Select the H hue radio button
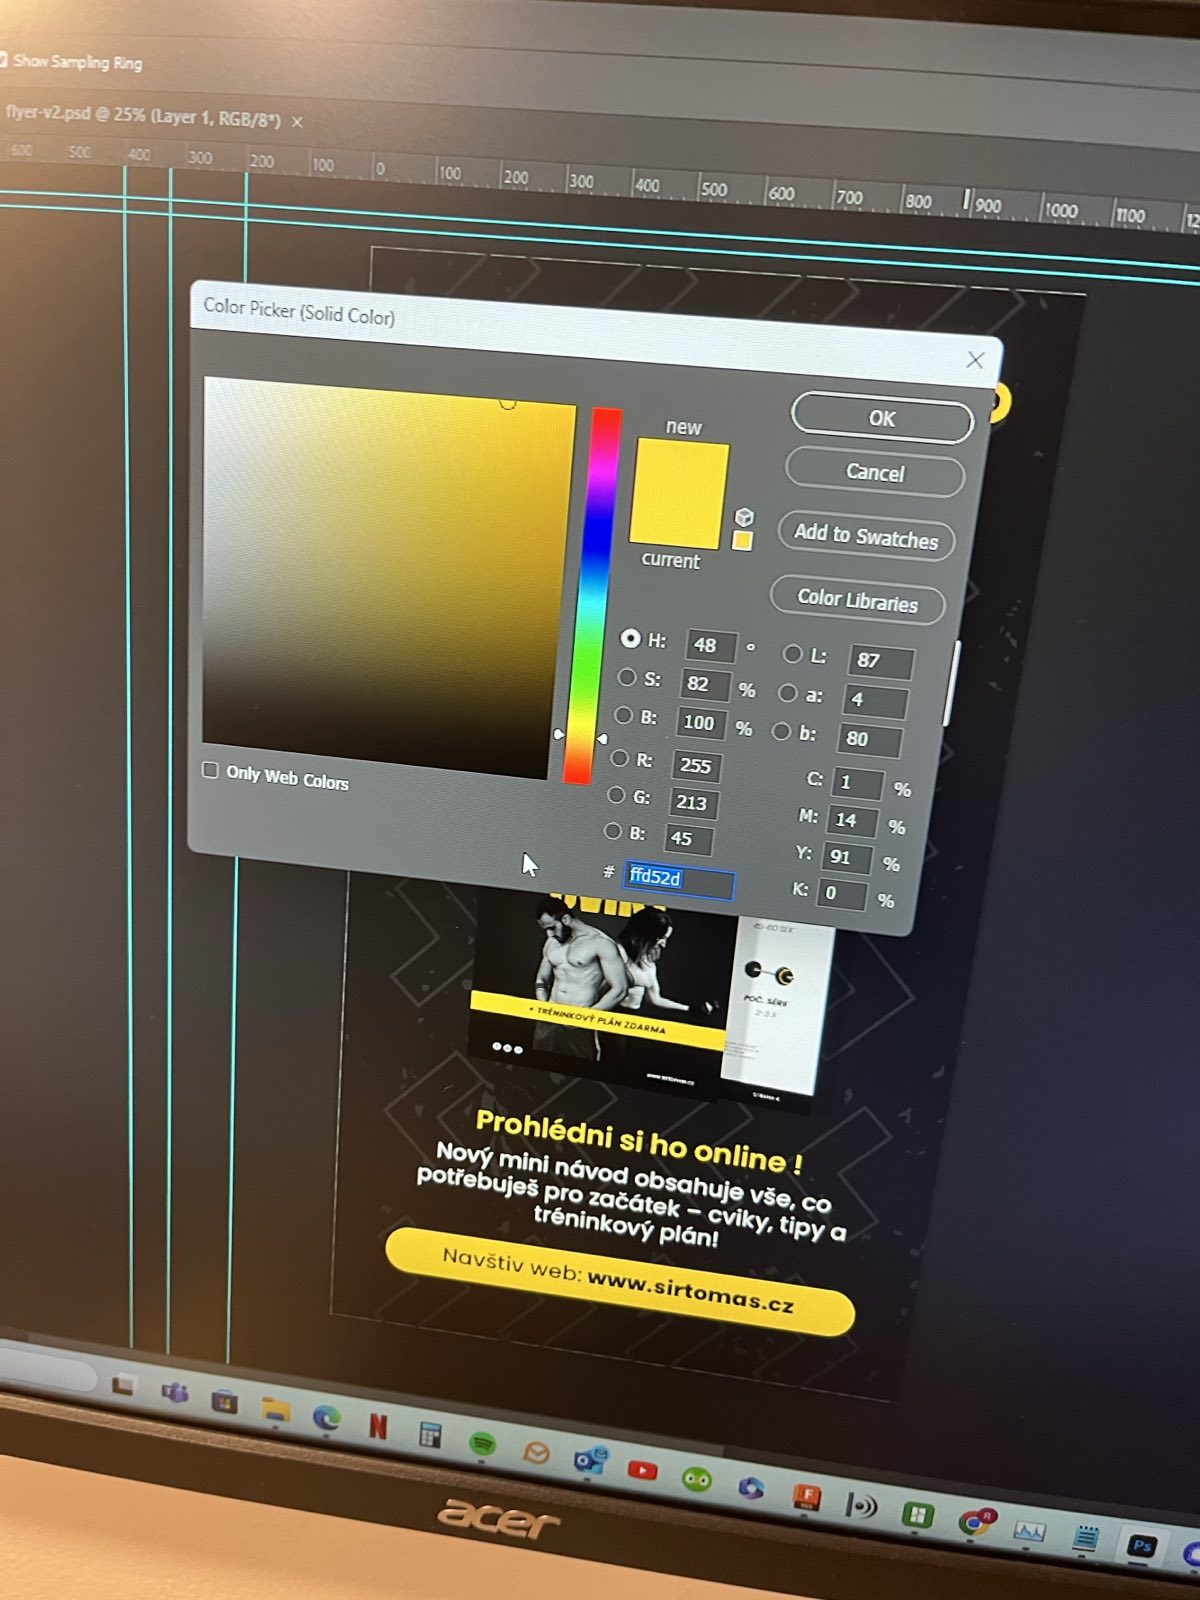The image size is (1200, 1600). pos(631,638)
